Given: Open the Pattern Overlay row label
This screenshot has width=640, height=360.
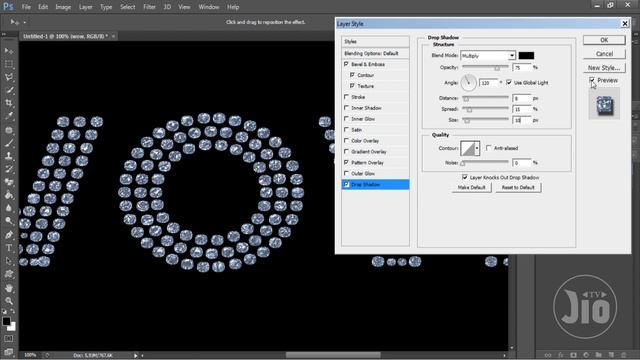Looking at the screenshot, I should 367,162.
